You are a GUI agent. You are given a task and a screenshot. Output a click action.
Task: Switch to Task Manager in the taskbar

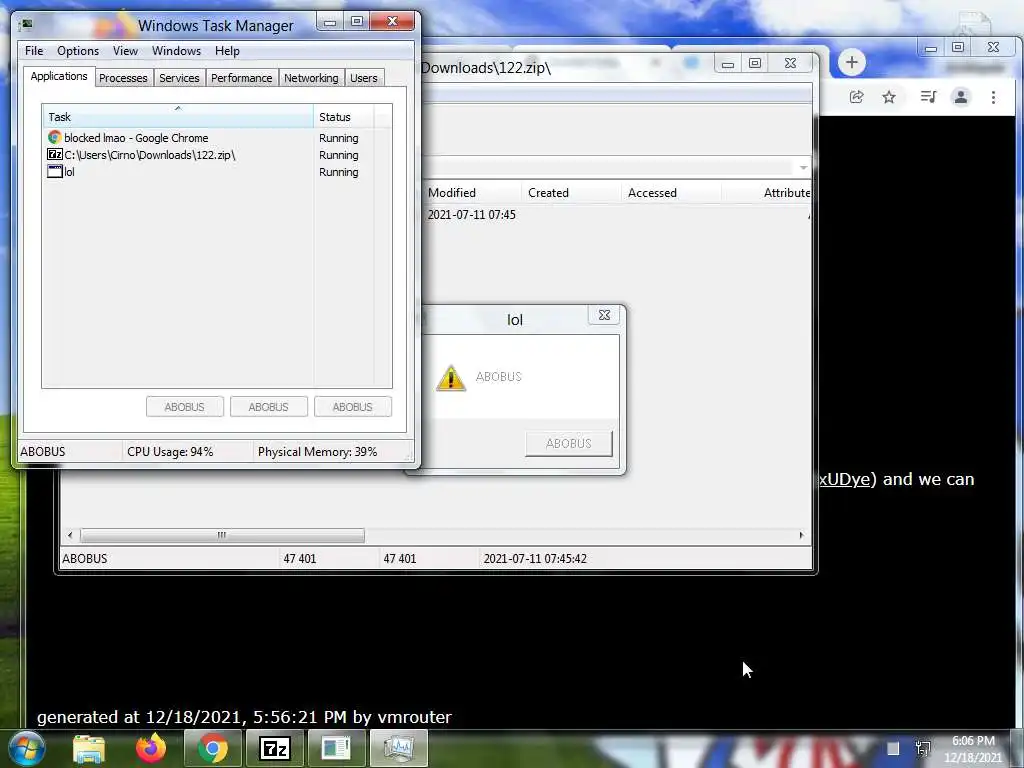tap(399, 748)
